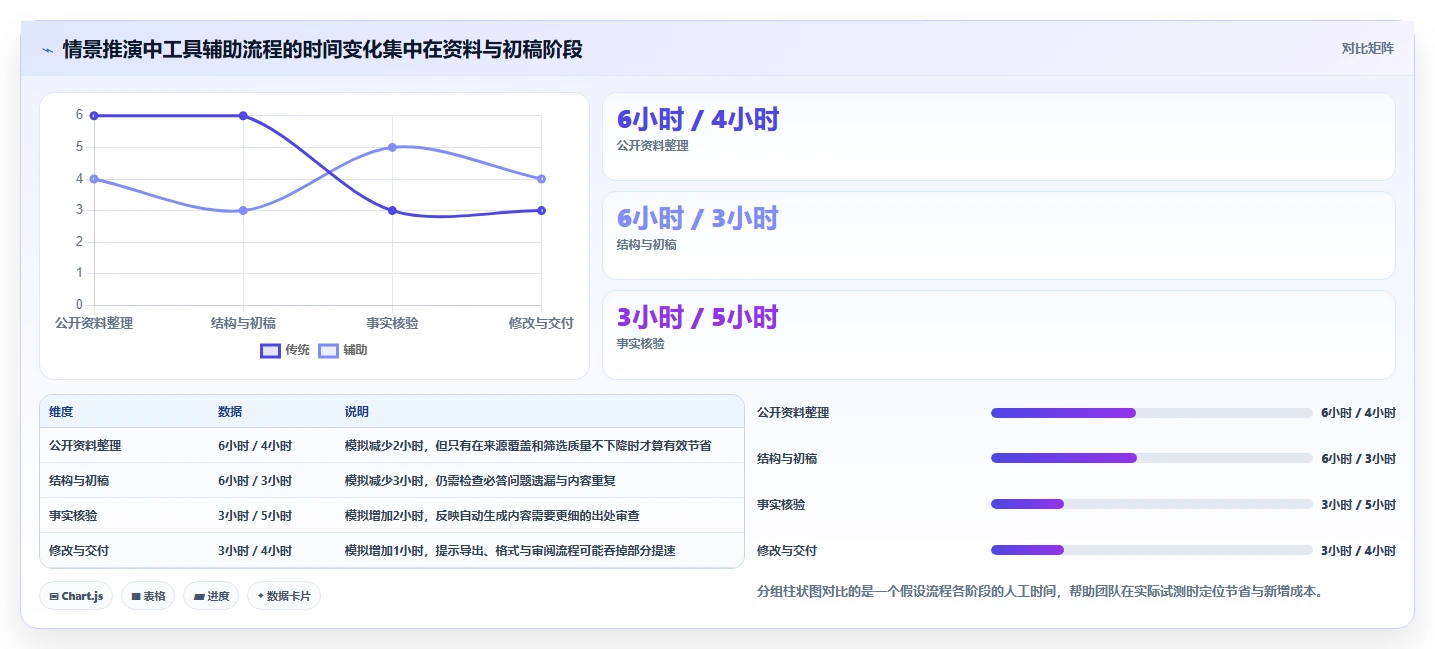Click the Chart.js chip
The width and height of the screenshot is (1435, 649).
(x=77, y=596)
